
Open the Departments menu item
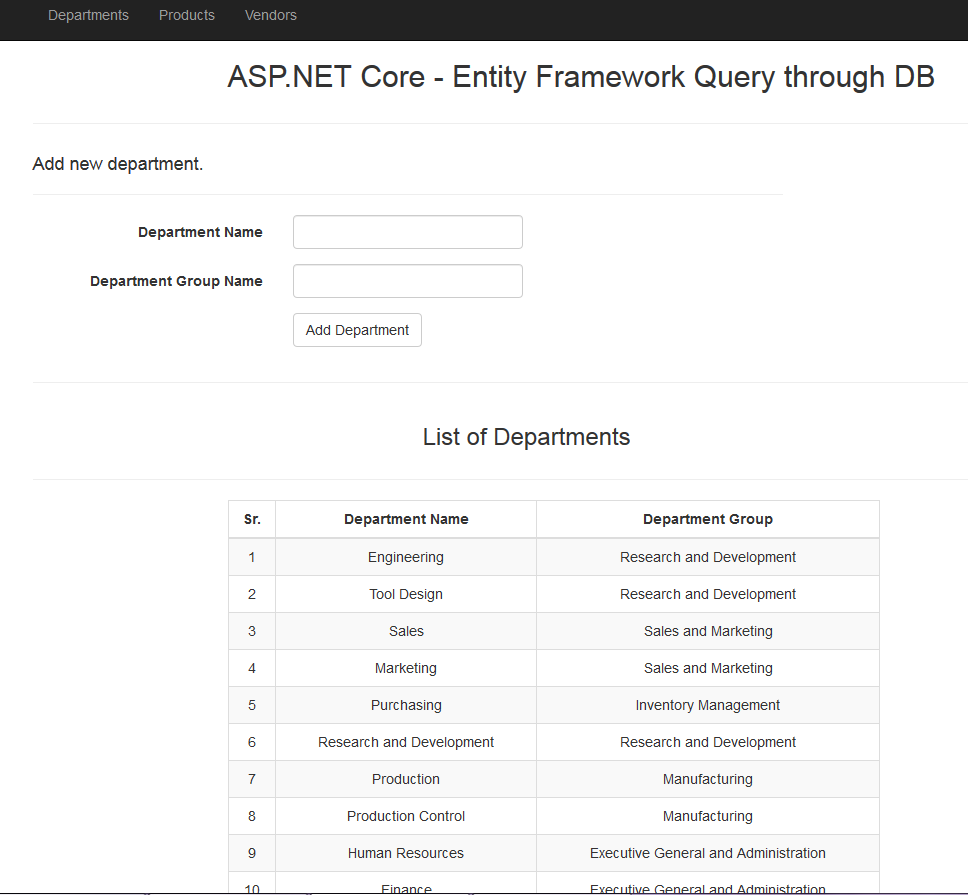[88, 15]
